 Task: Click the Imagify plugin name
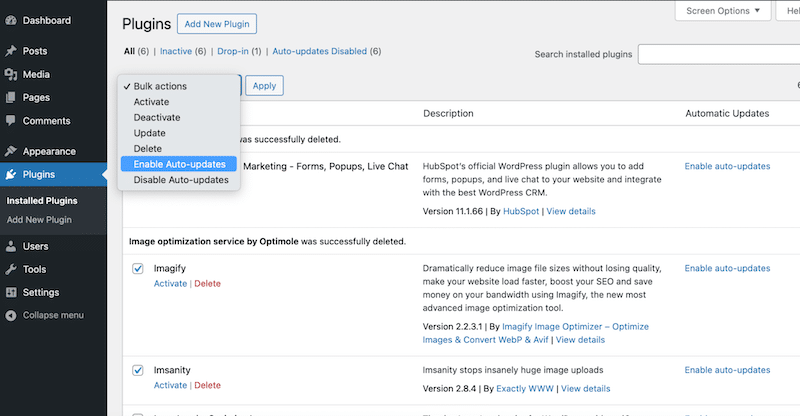tap(170, 268)
